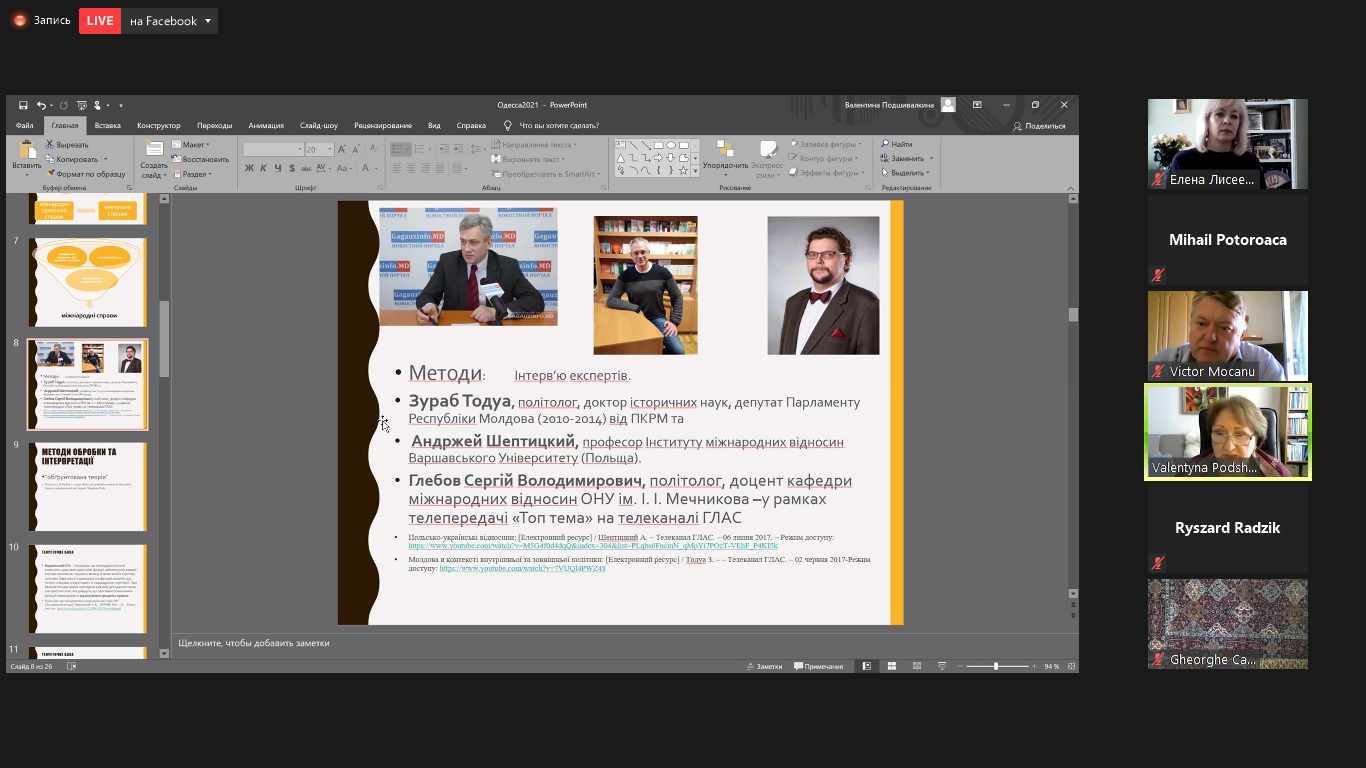The height and width of the screenshot is (768, 1366).
Task: Click the red LIVE button
Action: coord(100,21)
